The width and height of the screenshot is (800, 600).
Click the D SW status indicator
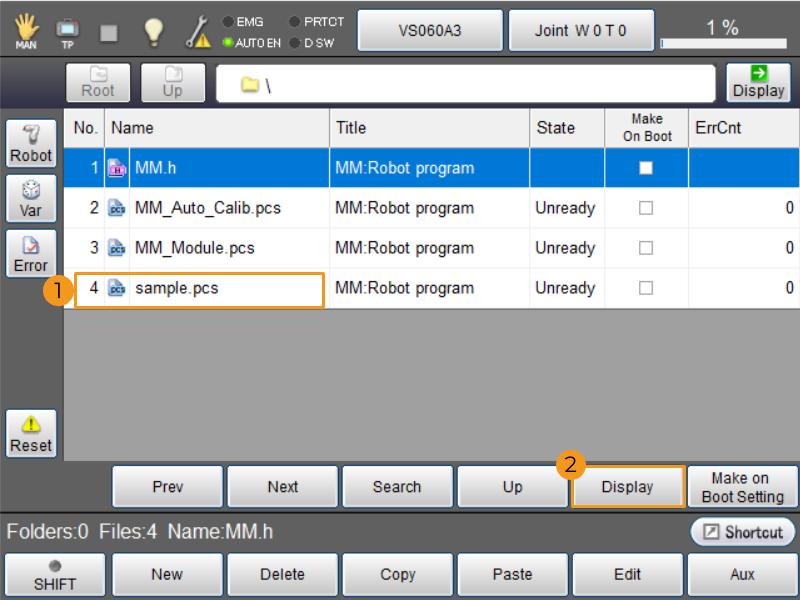point(312,43)
